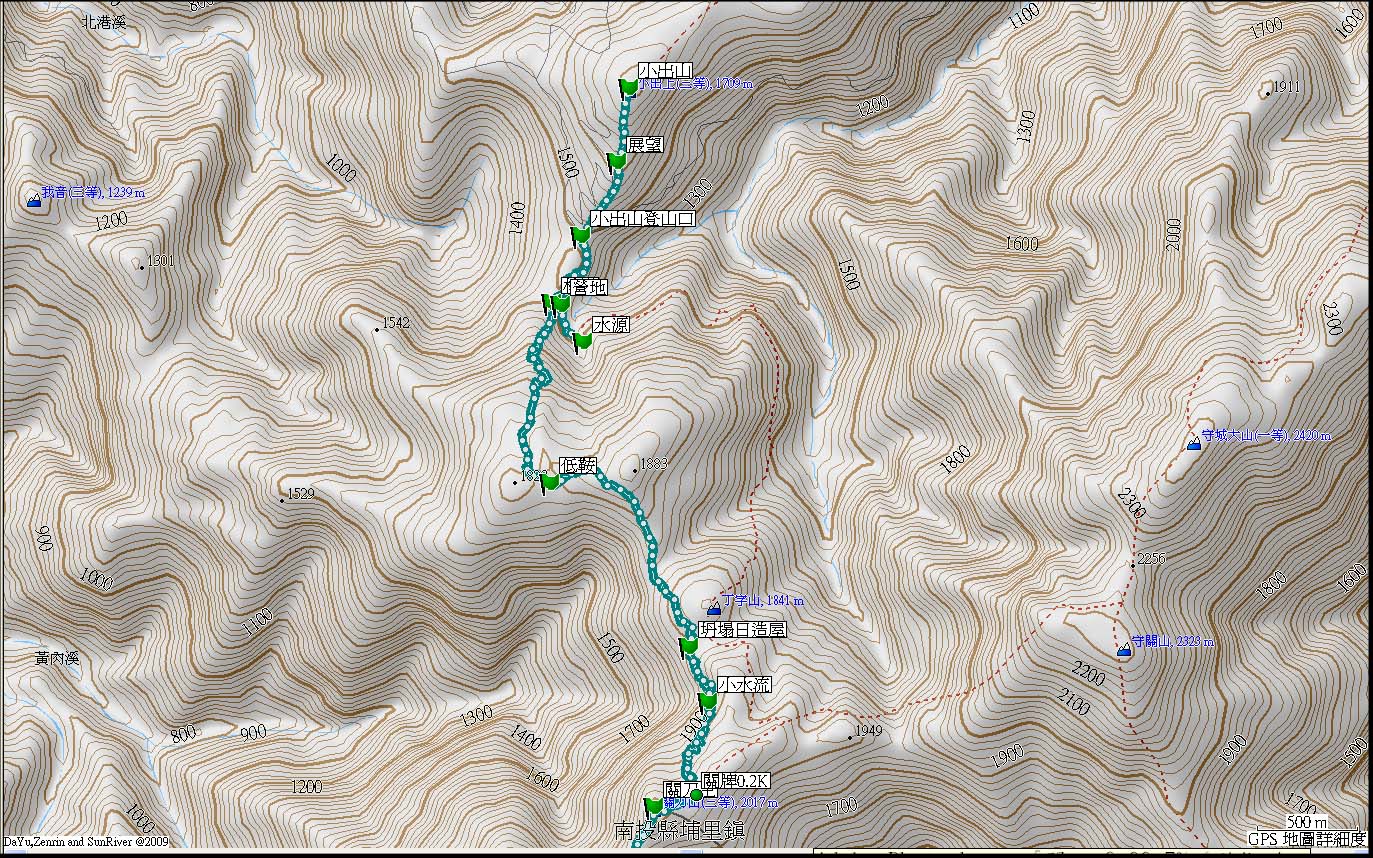Click the 關刀山 summit flag marker
The height and width of the screenshot is (858, 1373).
pyautogui.click(x=653, y=807)
